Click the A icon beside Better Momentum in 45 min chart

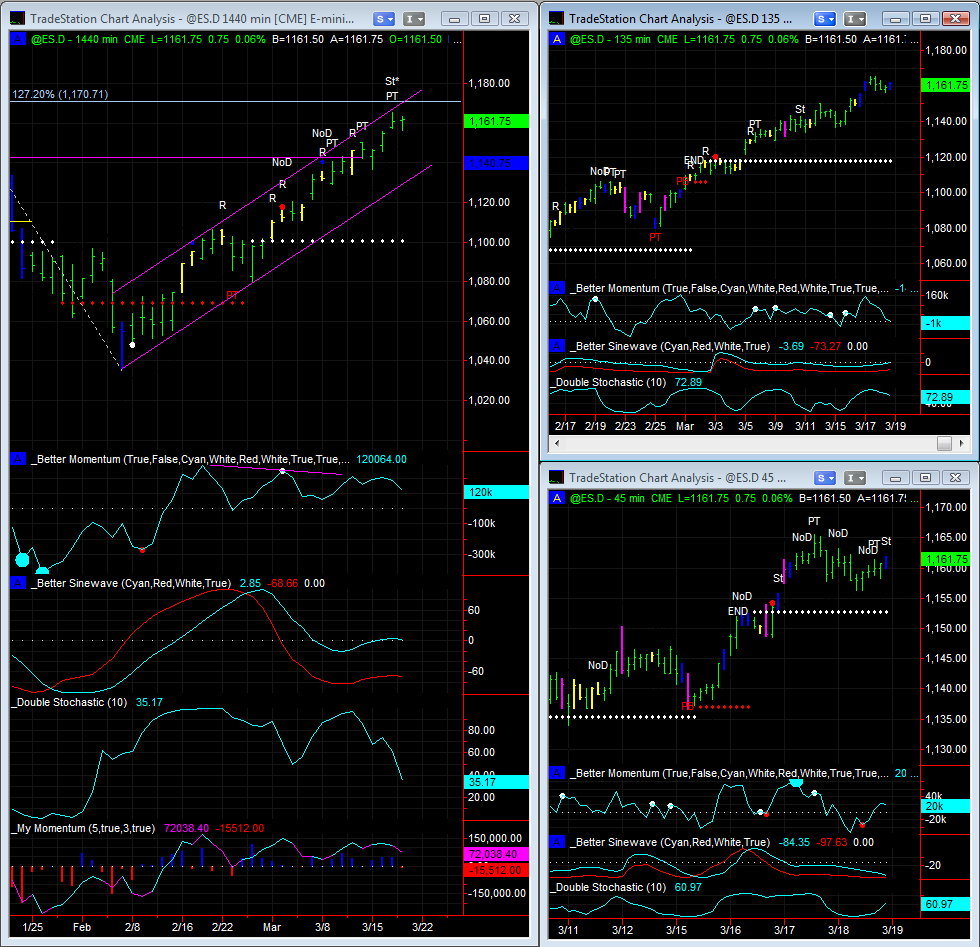[557, 773]
